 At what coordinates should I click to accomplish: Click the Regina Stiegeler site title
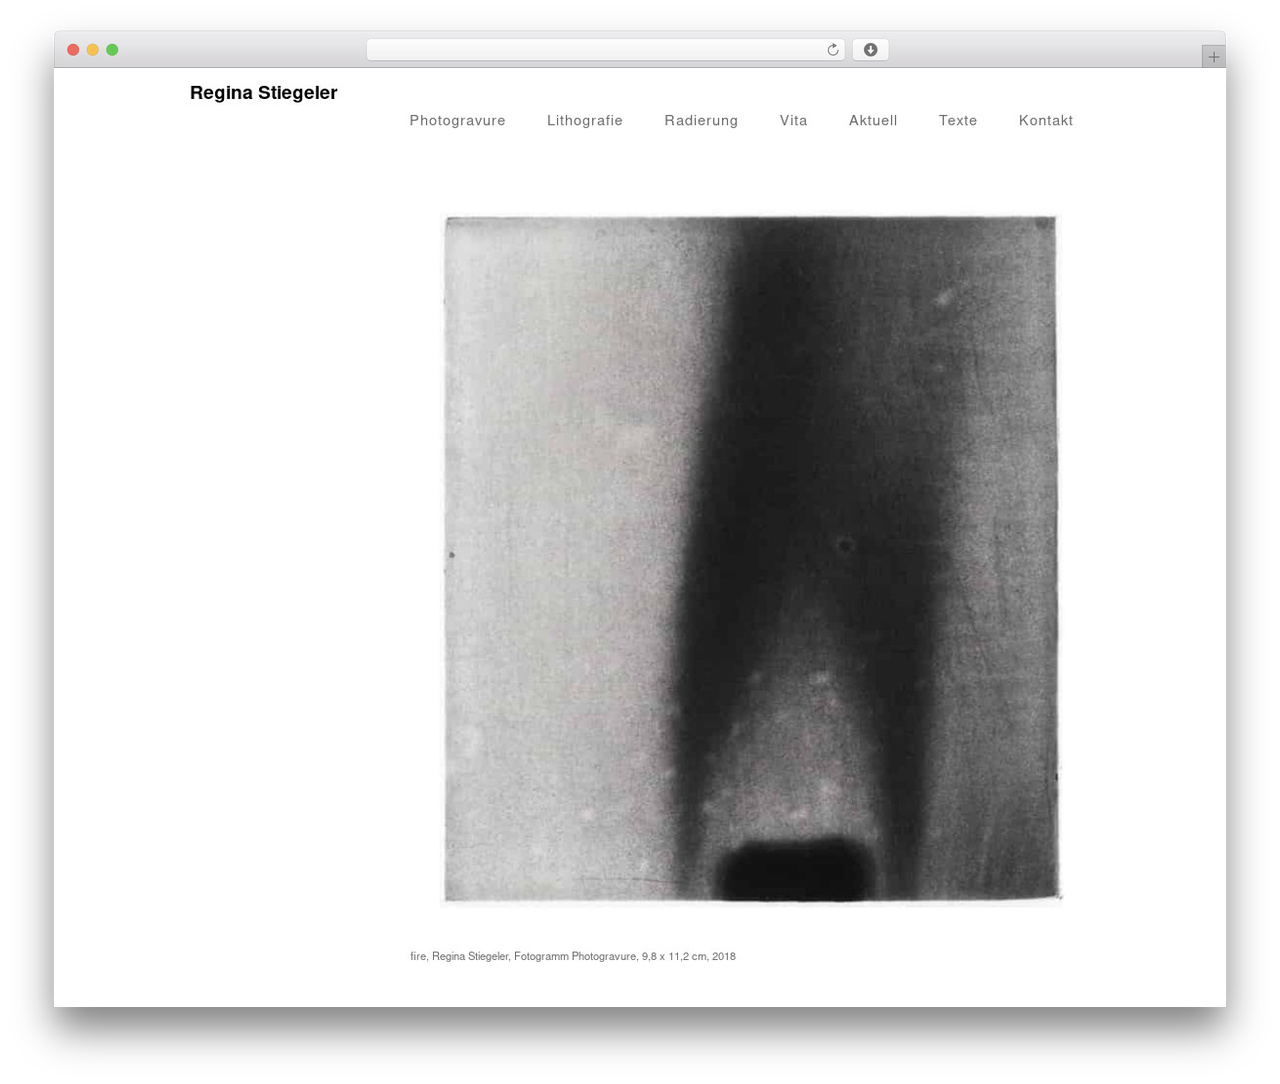click(x=264, y=93)
